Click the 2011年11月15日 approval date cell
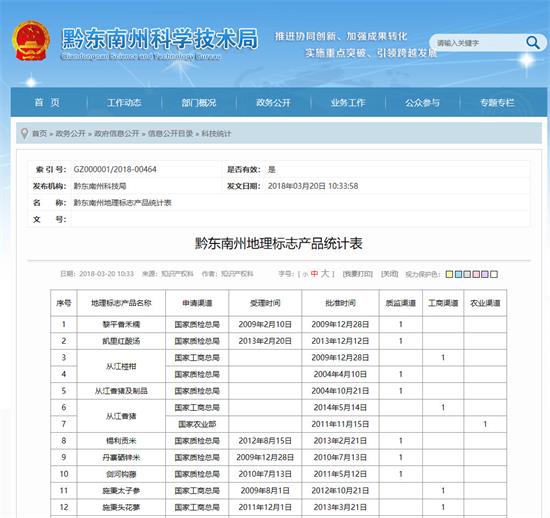 coord(340,424)
